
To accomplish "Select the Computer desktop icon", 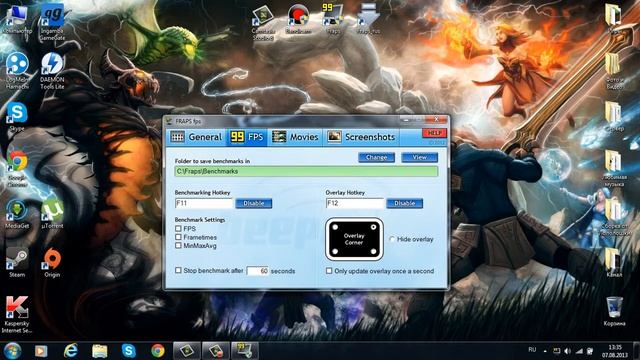I will [x=17, y=18].
